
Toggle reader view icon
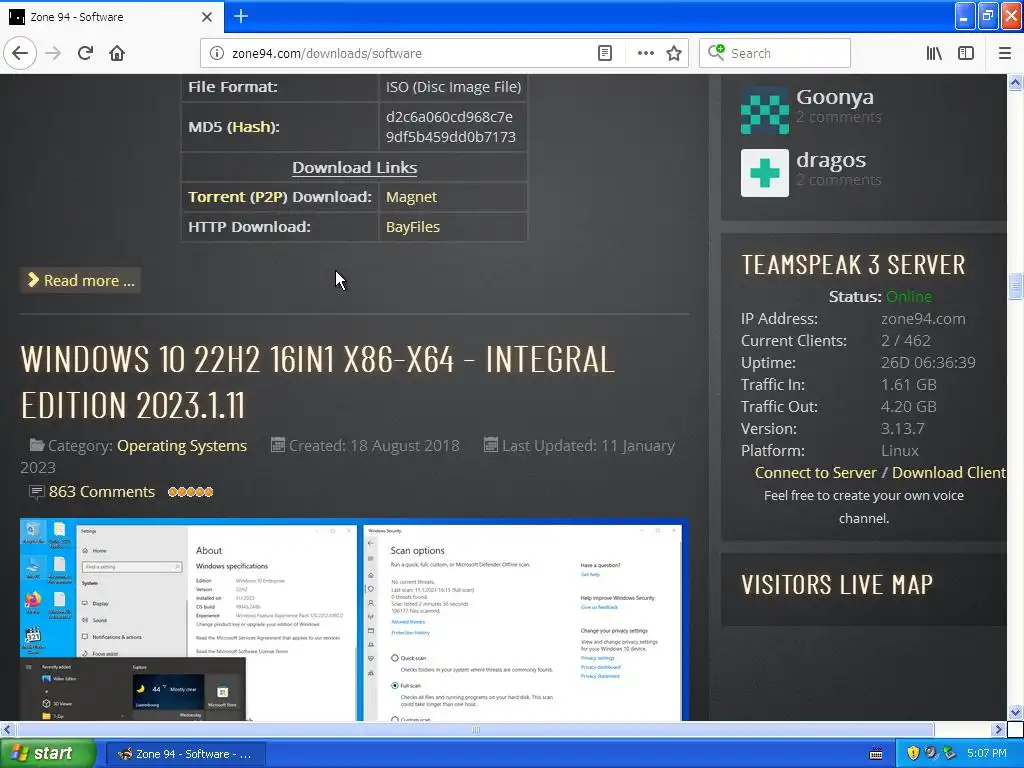click(605, 53)
